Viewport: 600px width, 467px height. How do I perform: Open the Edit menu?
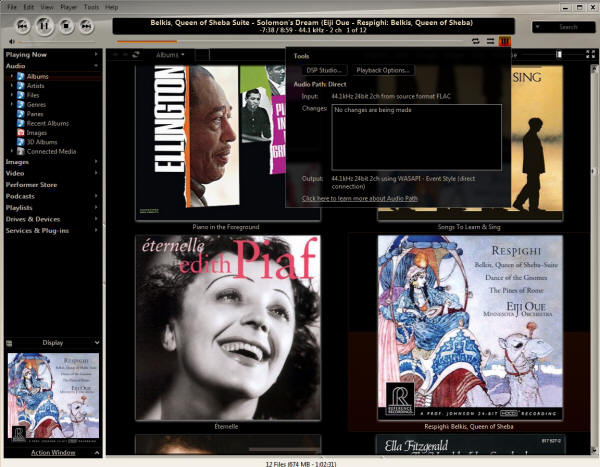(x=29, y=7)
